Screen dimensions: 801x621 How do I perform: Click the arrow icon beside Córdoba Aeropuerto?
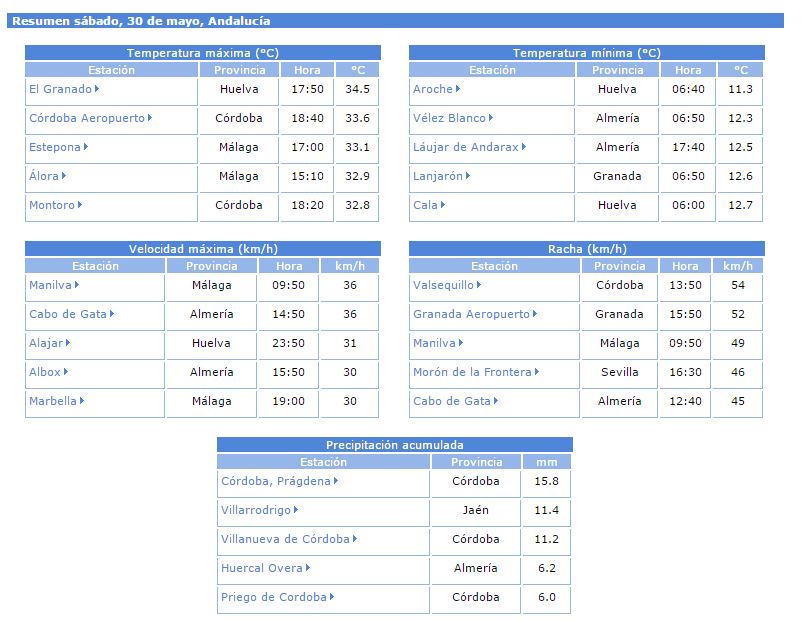pos(150,118)
